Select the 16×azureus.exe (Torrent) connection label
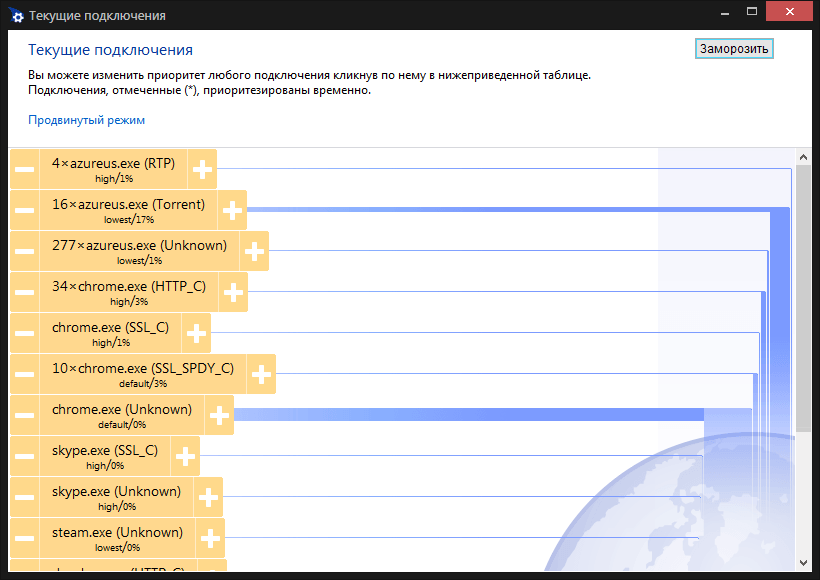820x580 pixels. coord(129,210)
